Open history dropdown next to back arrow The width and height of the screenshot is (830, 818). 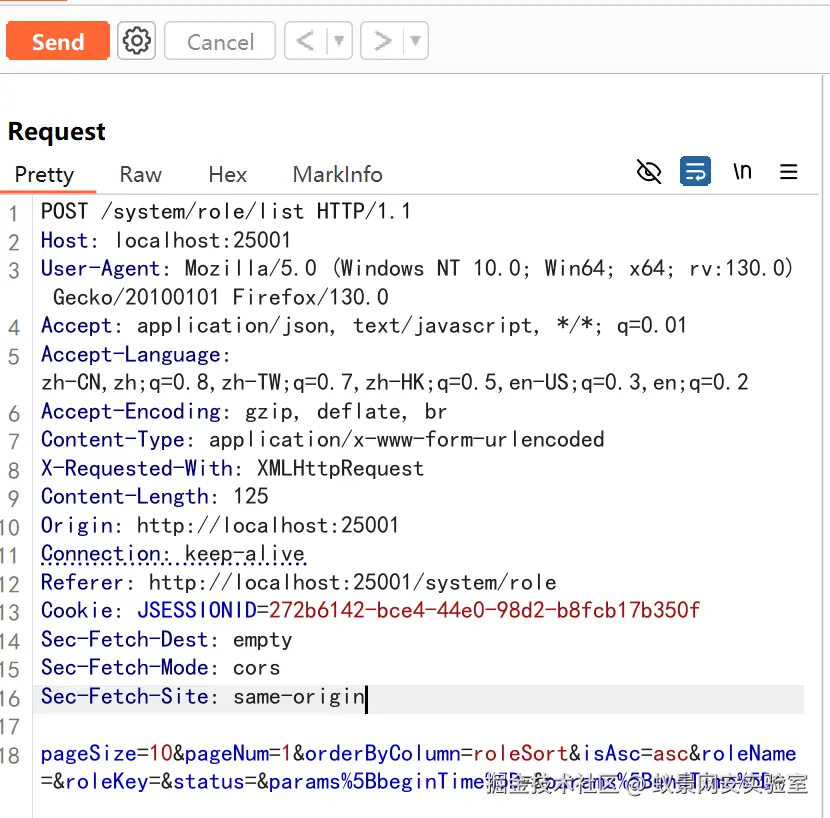click(x=339, y=41)
